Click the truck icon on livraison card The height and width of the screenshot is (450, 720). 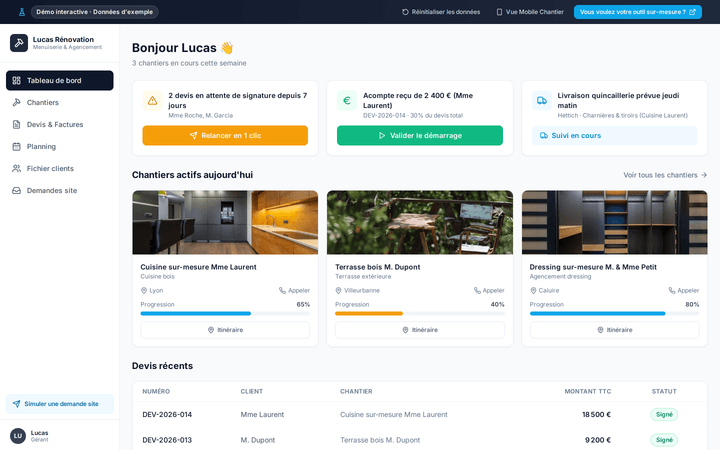pyautogui.click(x=542, y=101)
